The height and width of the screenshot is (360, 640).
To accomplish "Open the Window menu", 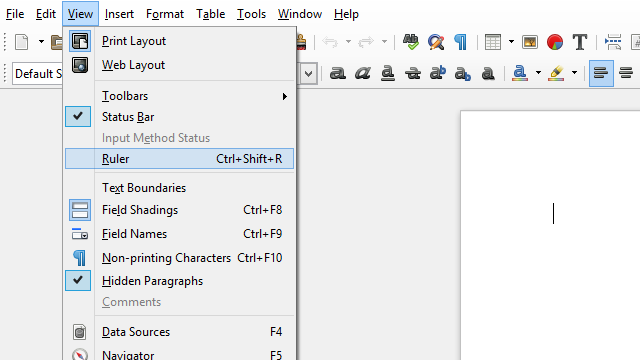I will (x=300, y=14).
